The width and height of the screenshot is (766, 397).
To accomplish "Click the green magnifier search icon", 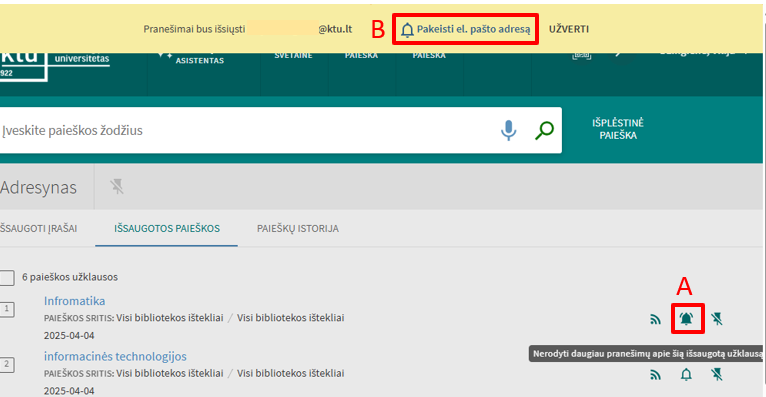I will click(x=544, y=130).
